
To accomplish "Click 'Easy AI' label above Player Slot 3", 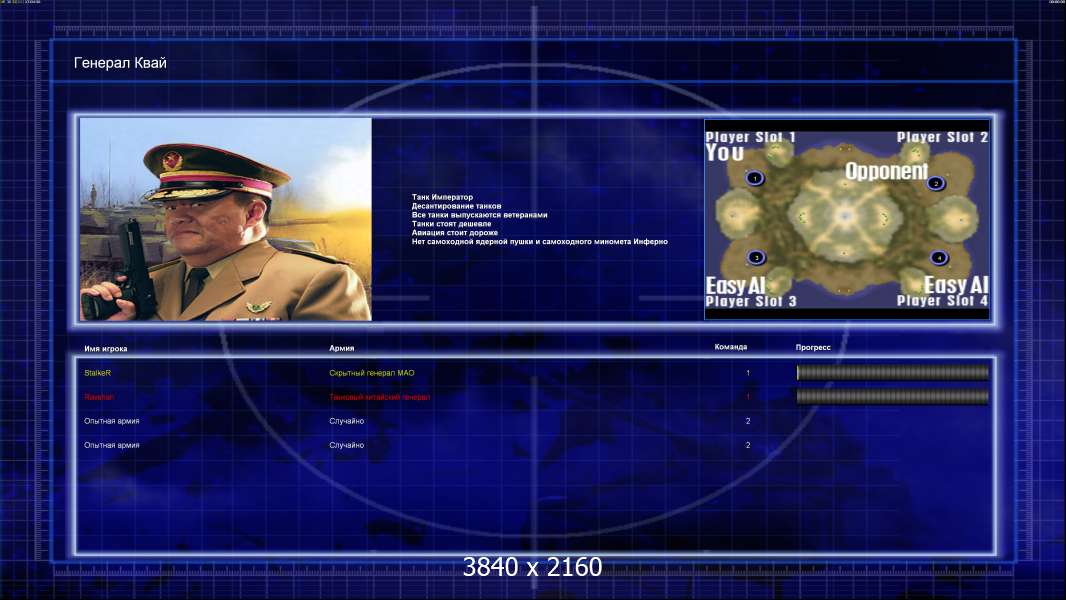I will (736, 285).
